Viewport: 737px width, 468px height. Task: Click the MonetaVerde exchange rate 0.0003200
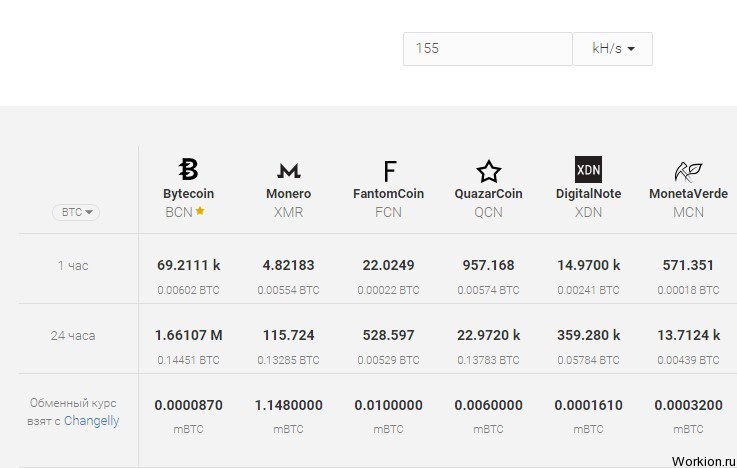click(689, 406)
